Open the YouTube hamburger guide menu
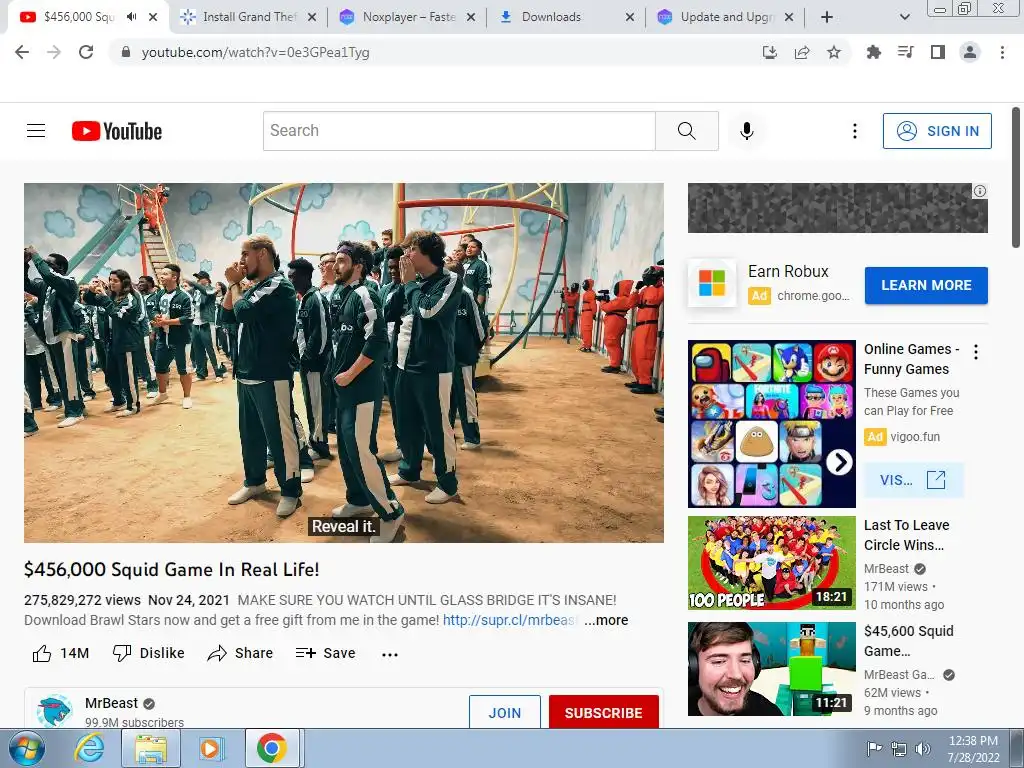 tap(36, 131)
